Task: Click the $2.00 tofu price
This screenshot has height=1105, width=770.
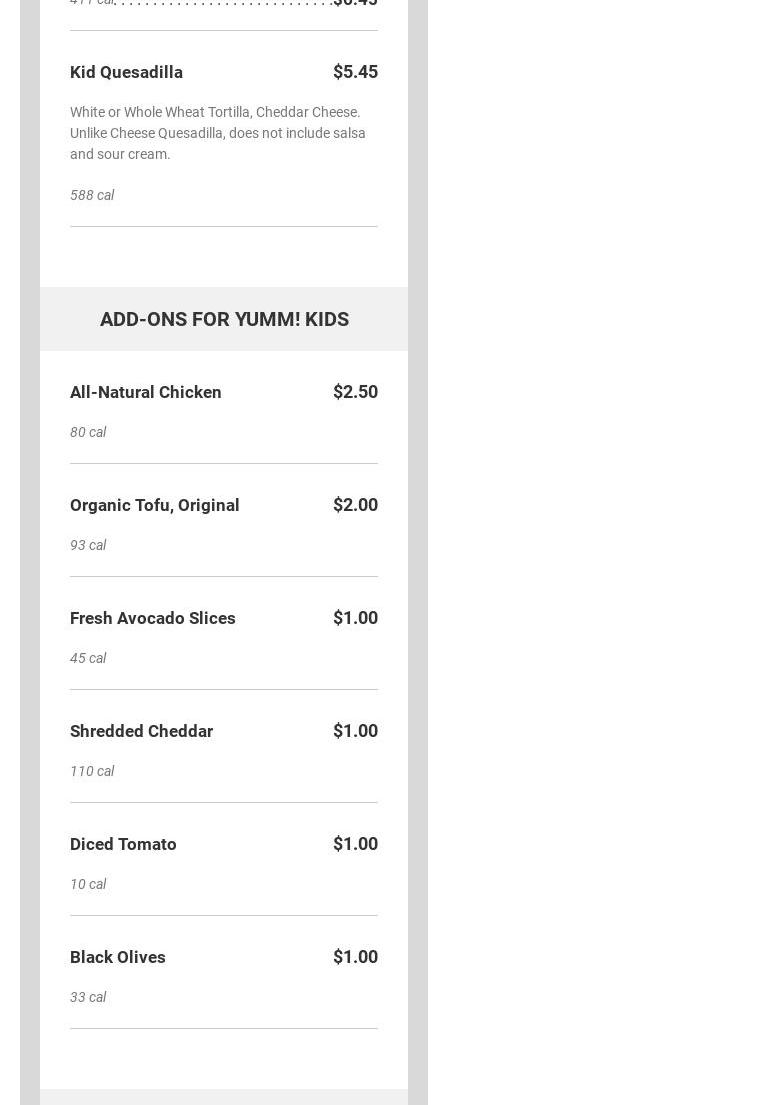Action: (x=355, y=505)
